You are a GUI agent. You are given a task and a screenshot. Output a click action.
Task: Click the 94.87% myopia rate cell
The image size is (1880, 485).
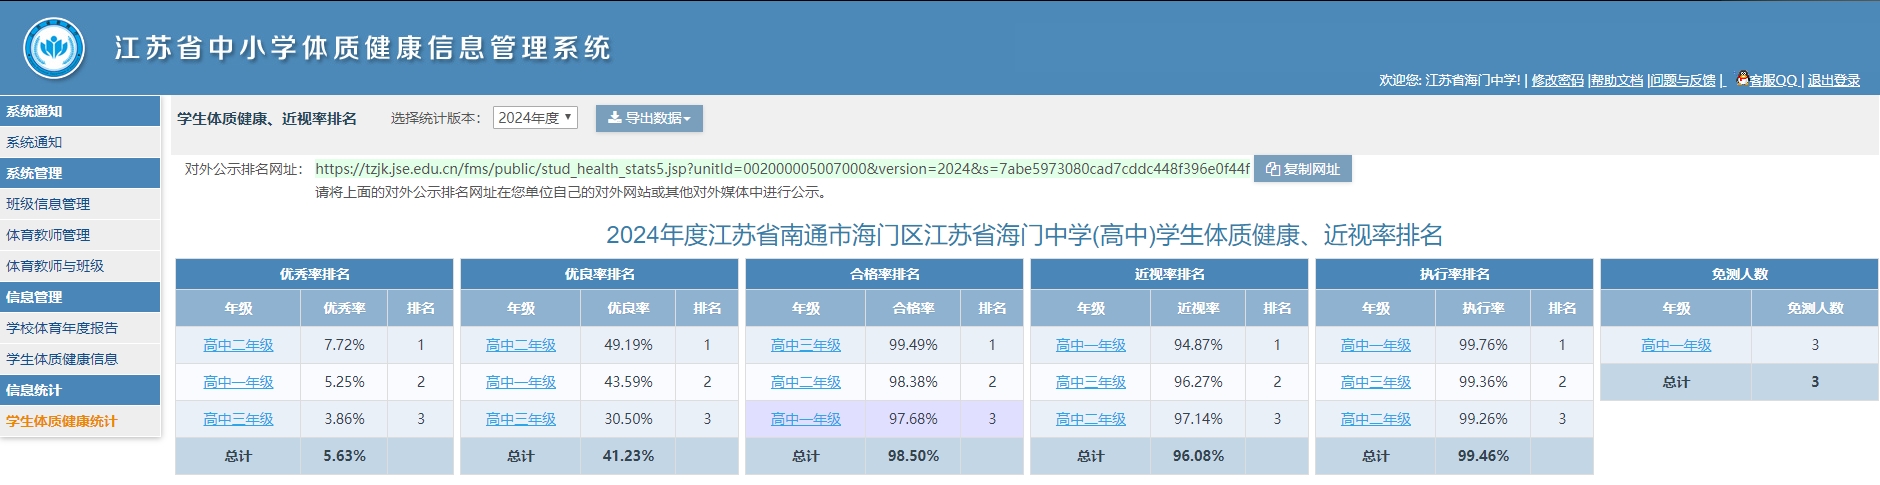click(1198, 345)
